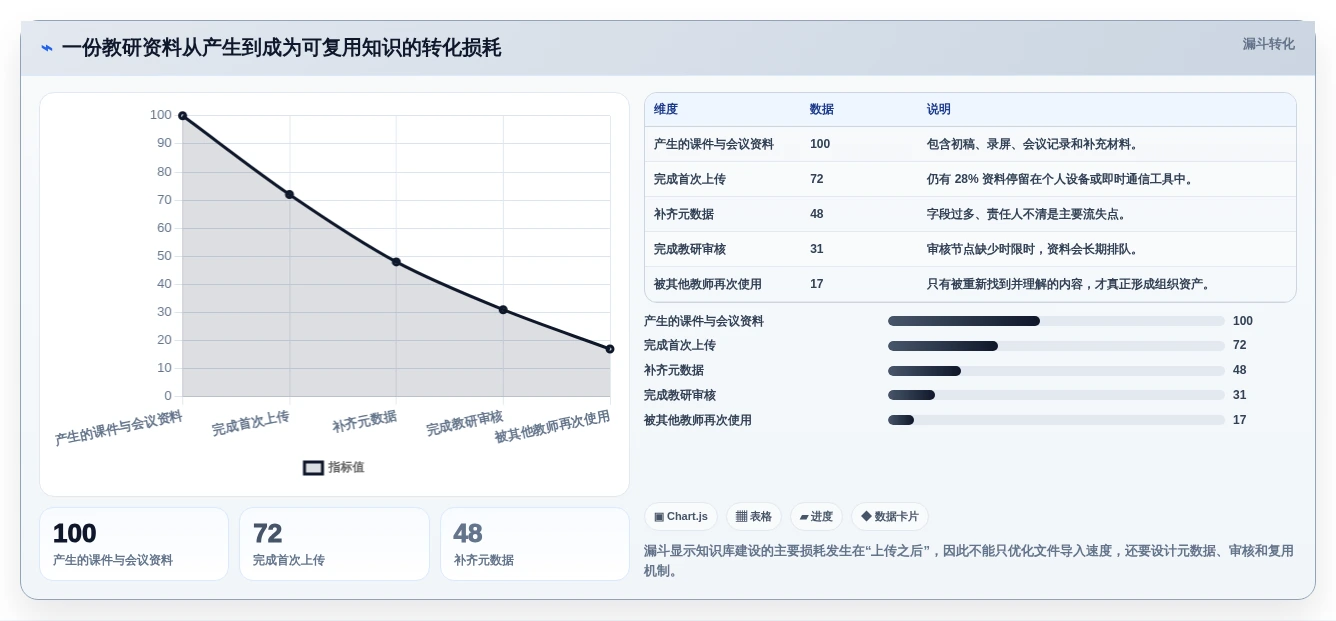Click the note 字段过多、责任人不清
Viewport: 1336px width, 621px height.
coord(1029,214)
